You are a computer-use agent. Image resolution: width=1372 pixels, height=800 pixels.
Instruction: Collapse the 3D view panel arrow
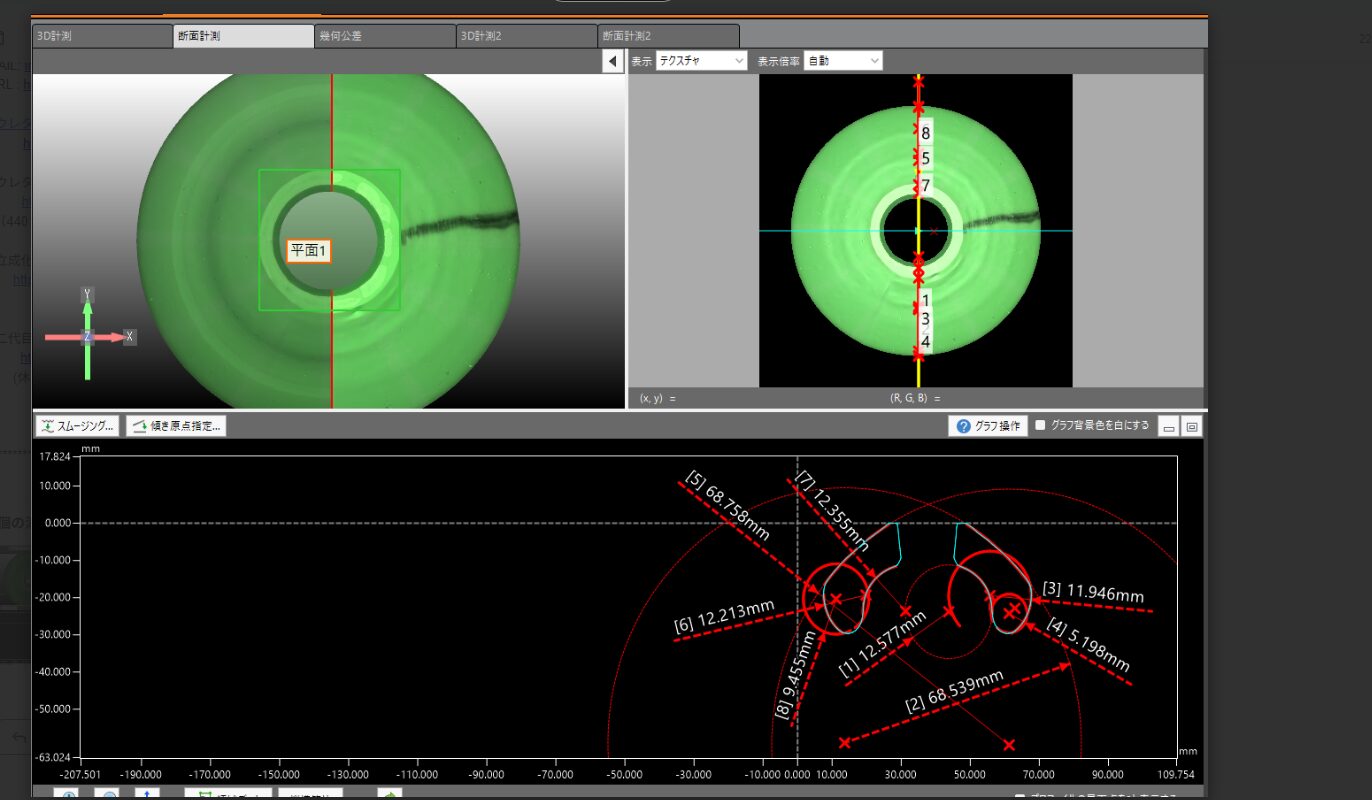613,62
